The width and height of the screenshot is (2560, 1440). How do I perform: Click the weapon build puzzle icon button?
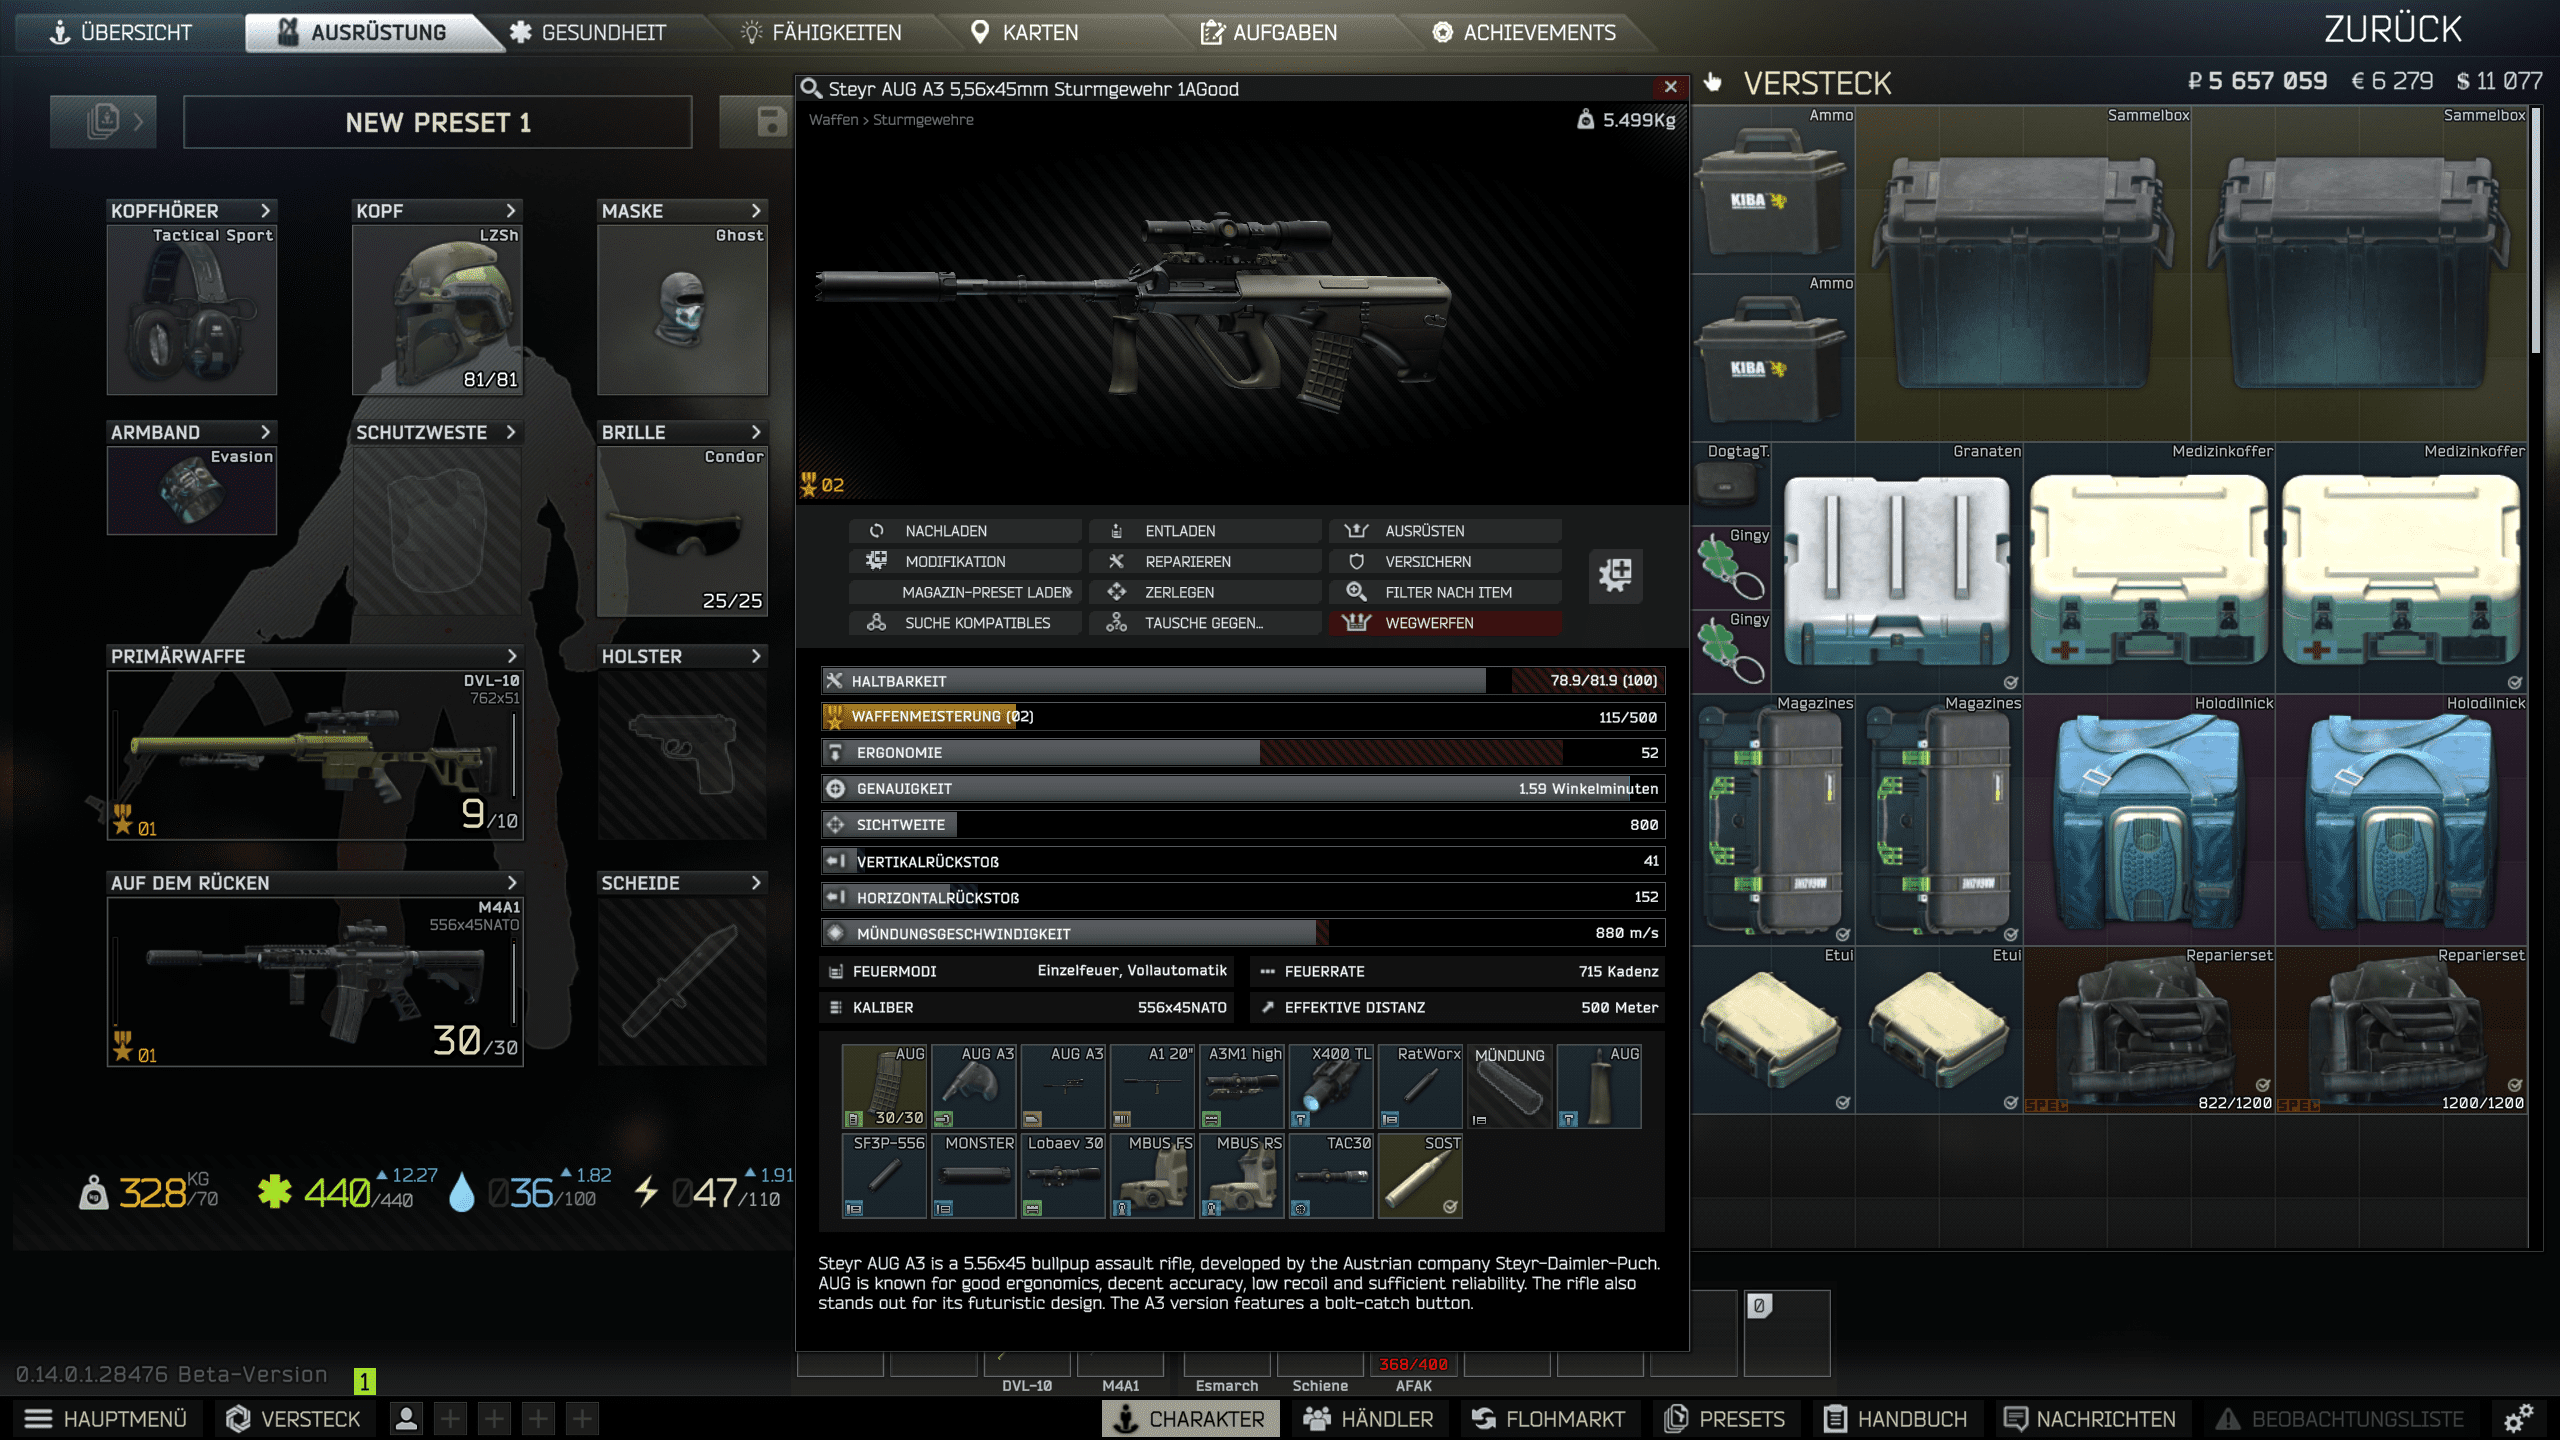1615,575
